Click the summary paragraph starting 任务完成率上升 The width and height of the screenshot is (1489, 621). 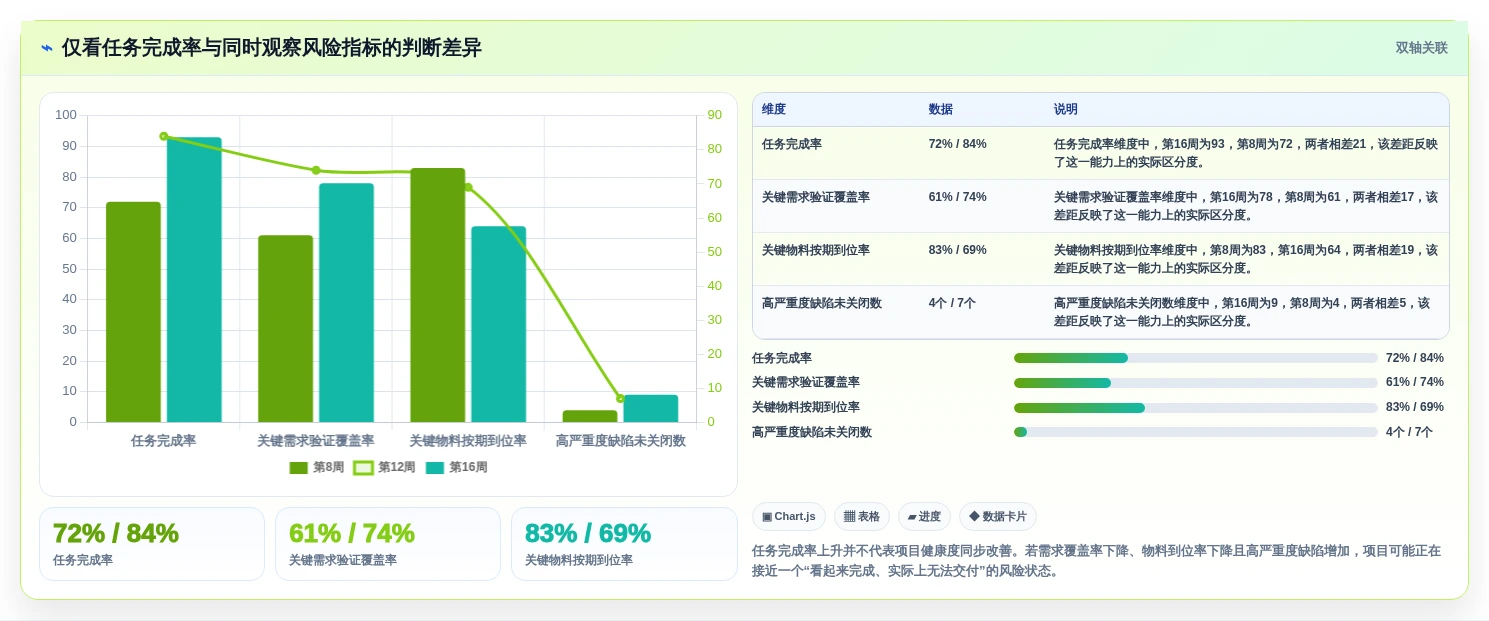click(1096, 561)
